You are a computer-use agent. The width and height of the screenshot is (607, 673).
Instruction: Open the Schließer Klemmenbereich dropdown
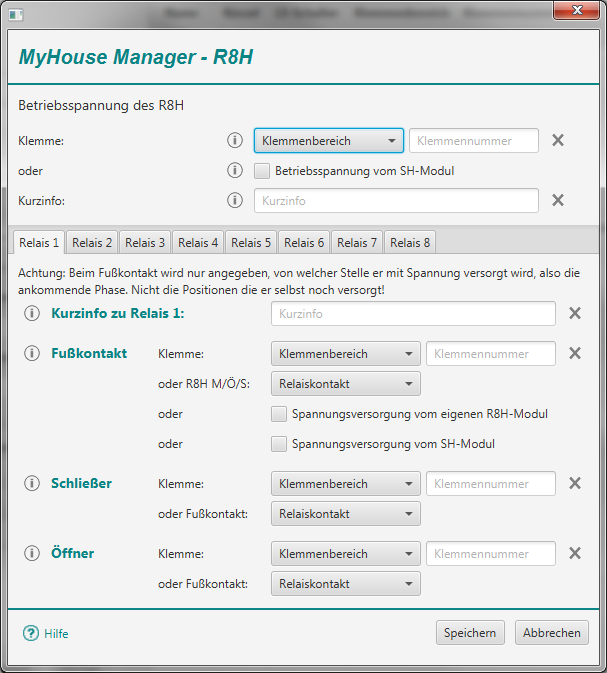(x=345, y=484)
